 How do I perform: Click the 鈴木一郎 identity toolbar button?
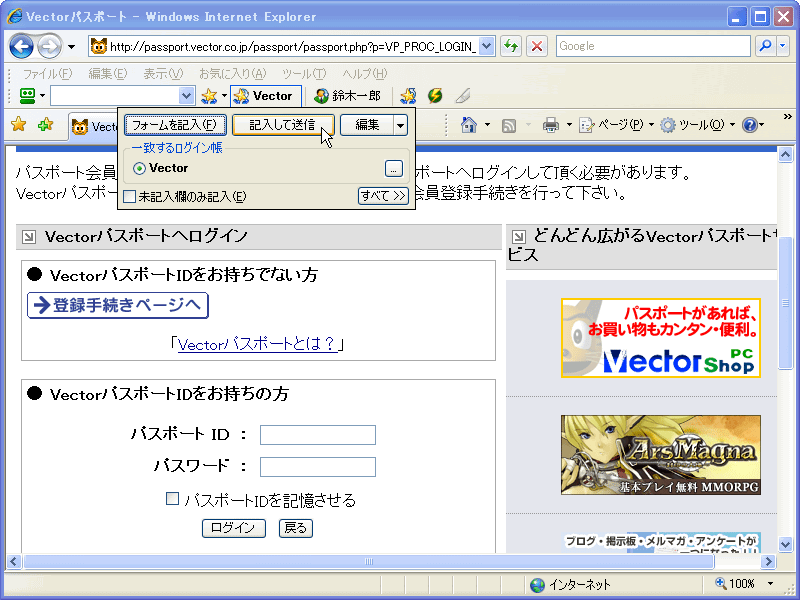click(x=348, y=95)
